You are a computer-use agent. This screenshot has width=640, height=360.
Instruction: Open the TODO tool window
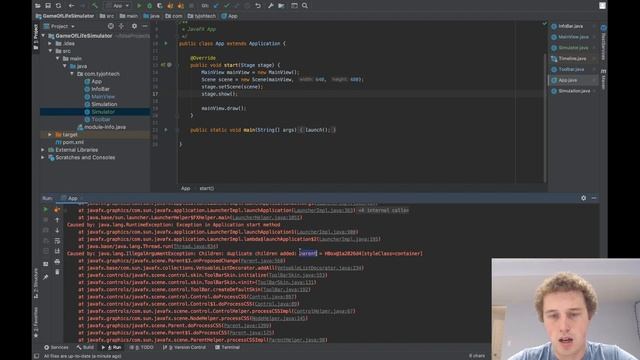142,347
